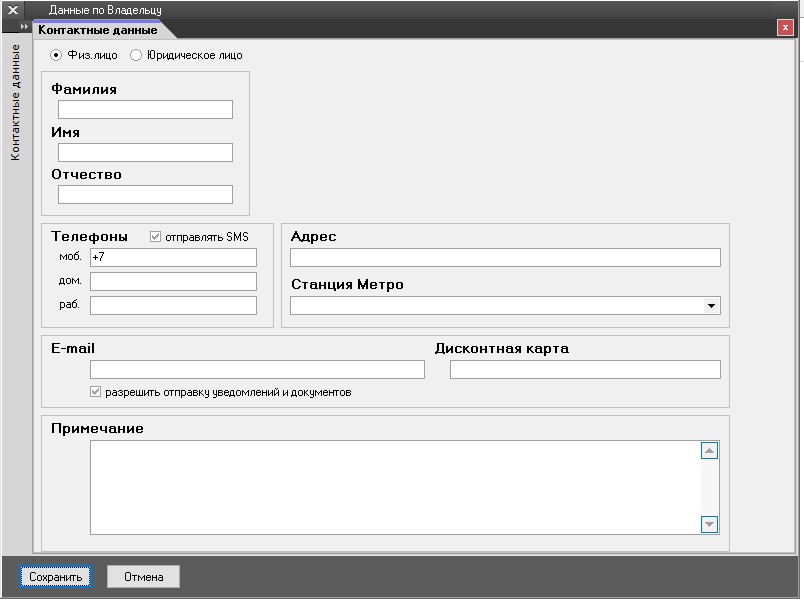Click the Примечание scroll up arrow
This screenshot has width=804, height=601.
(709, 451)
